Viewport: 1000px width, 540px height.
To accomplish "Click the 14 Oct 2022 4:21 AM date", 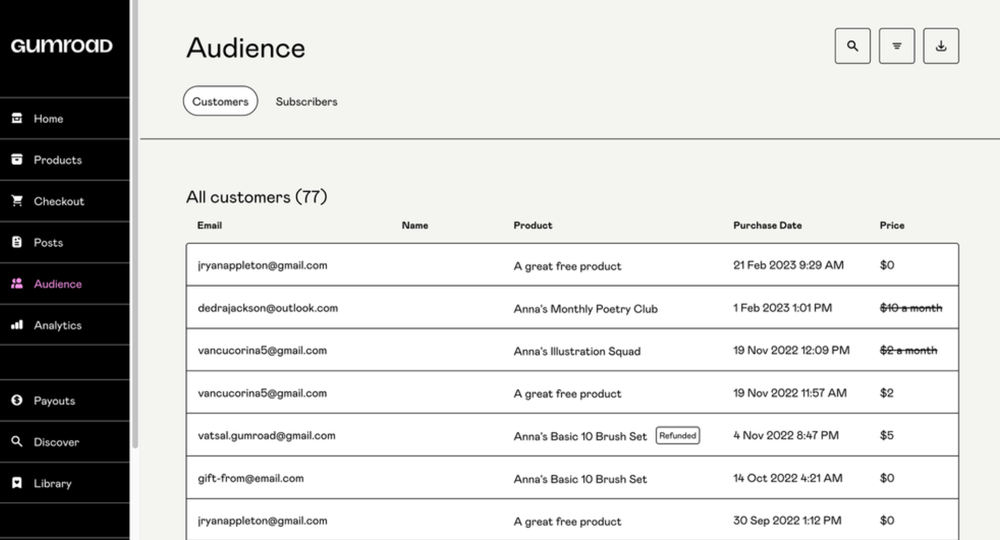I will click(x=788, y=478).
